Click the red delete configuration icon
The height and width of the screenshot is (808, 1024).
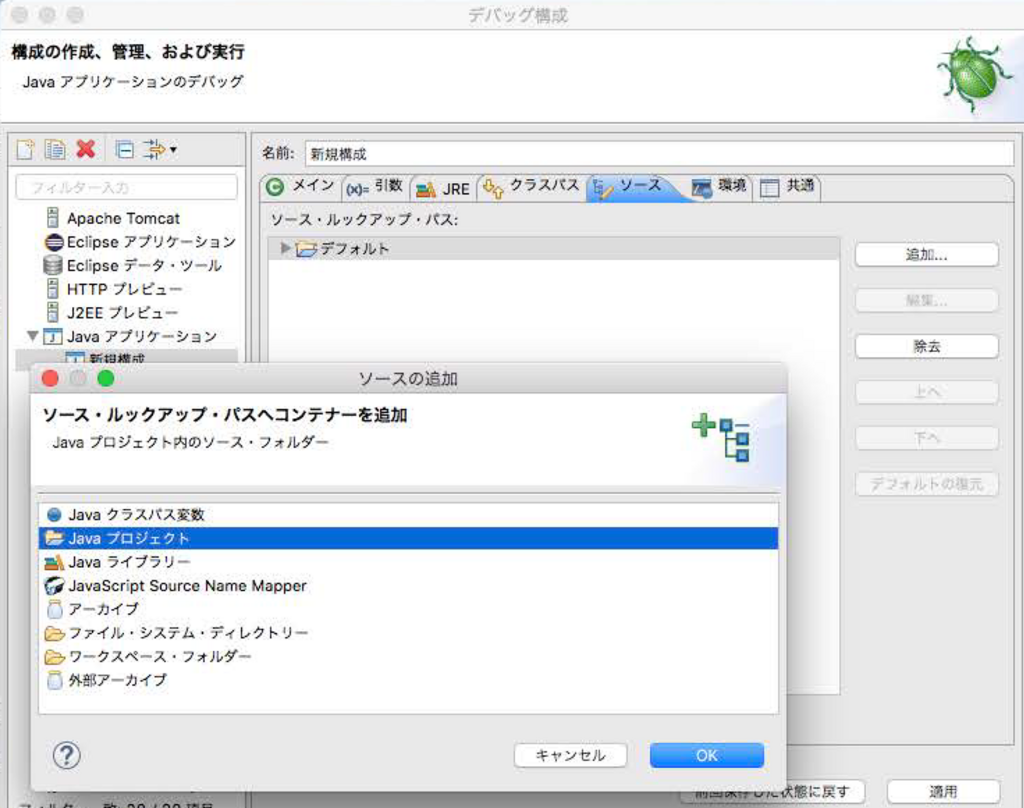pos(86,150)
